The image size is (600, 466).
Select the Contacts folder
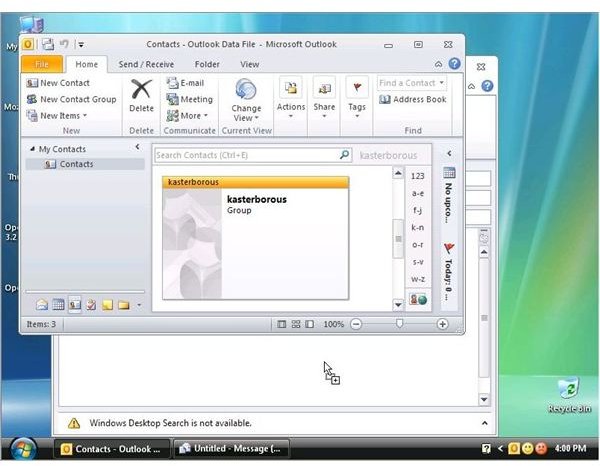tap(85, 164)
